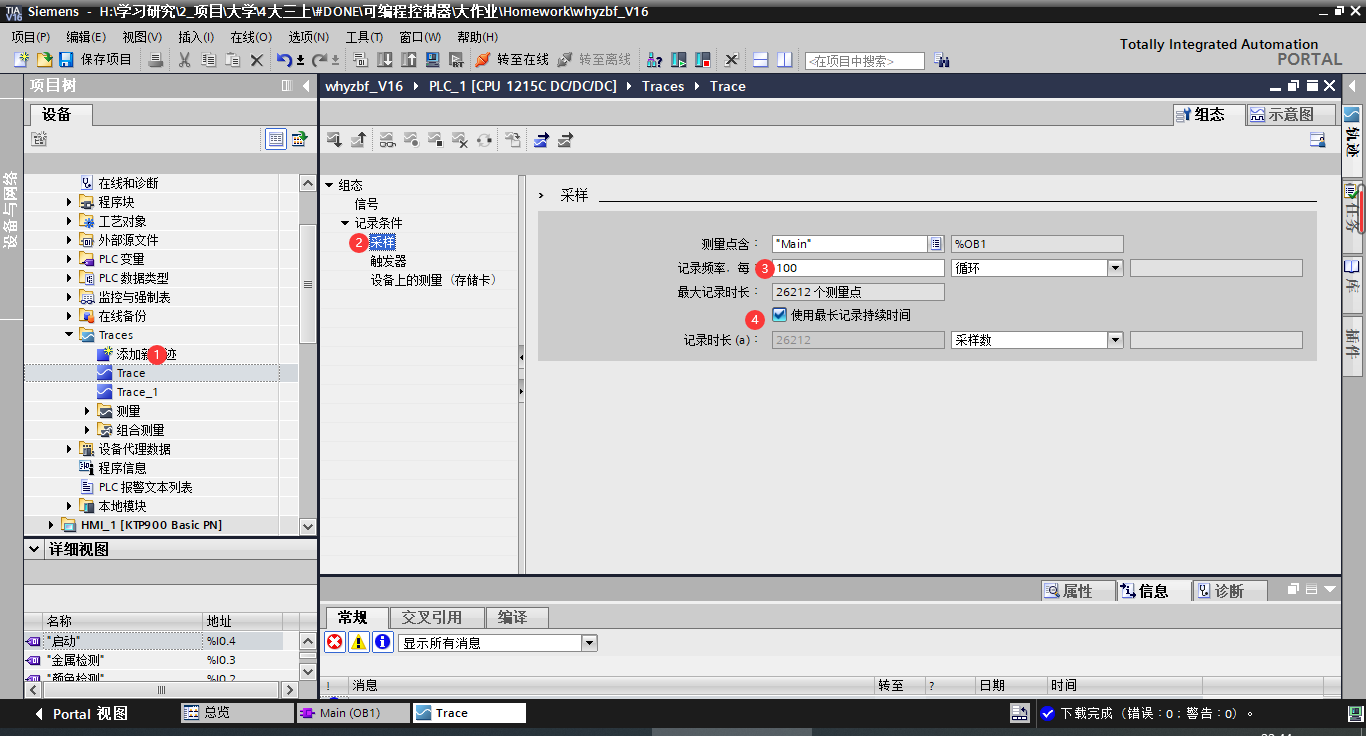Click the Copy icon in toolbar
The image size is (1366, 736).
[x=208, y=60]
